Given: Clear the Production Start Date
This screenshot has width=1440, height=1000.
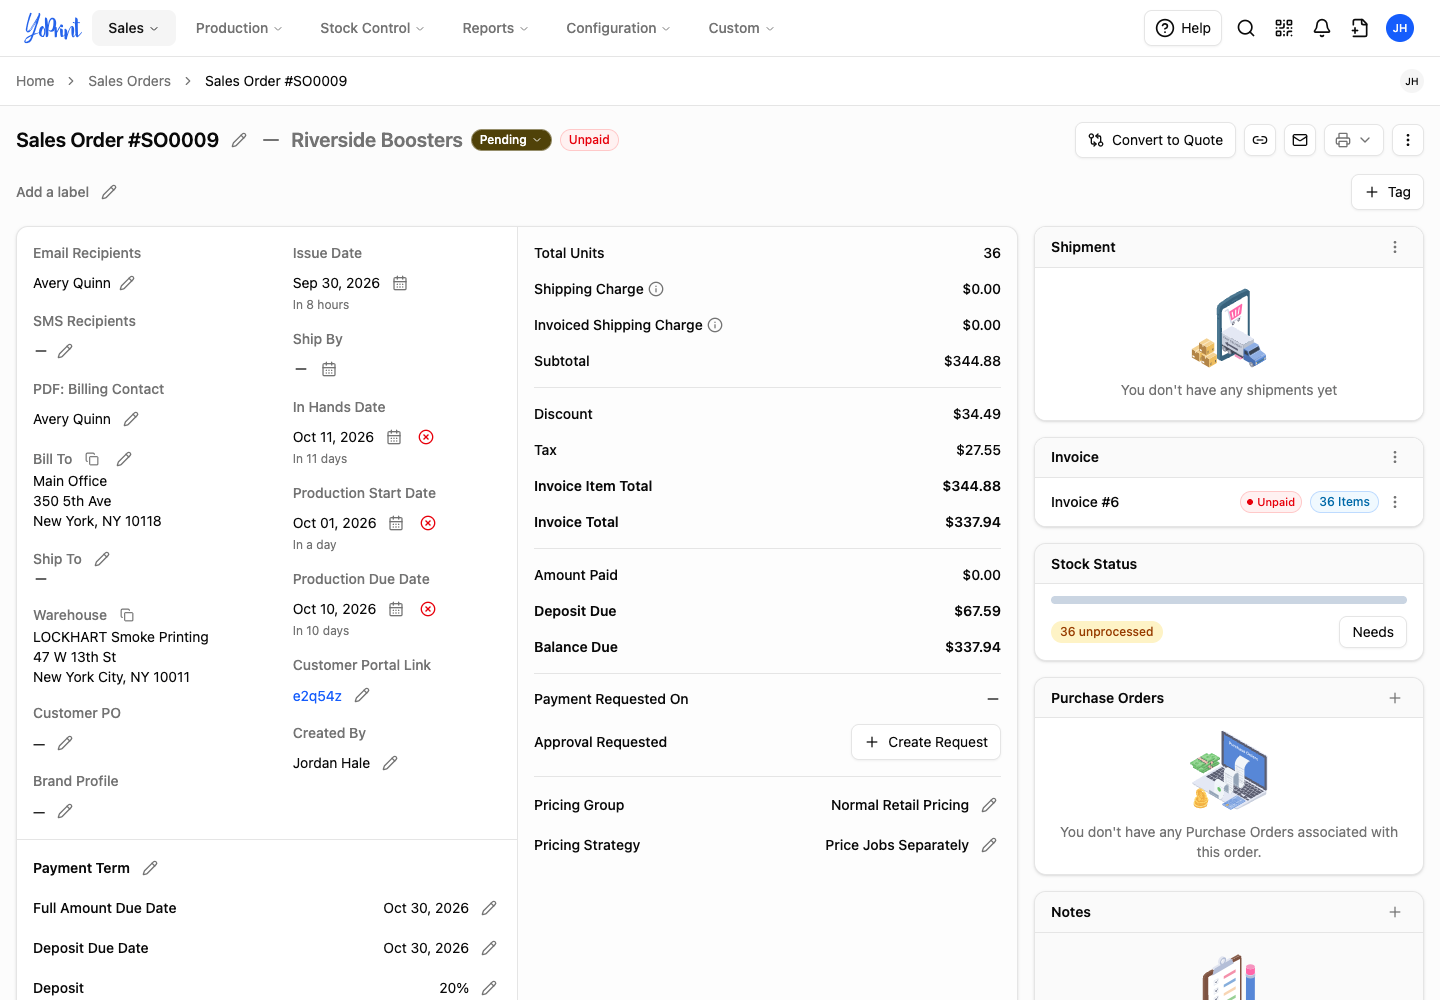Looking at the screenshot, I should (x=428, y=523).
